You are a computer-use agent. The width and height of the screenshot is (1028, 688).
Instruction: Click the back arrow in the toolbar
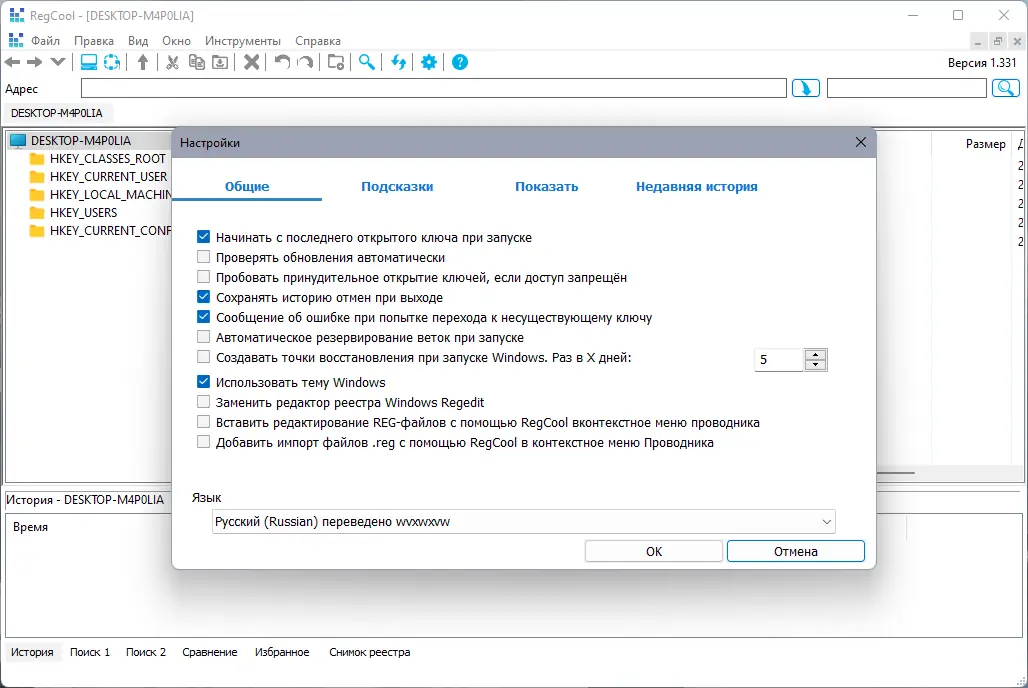pos(12,62)
